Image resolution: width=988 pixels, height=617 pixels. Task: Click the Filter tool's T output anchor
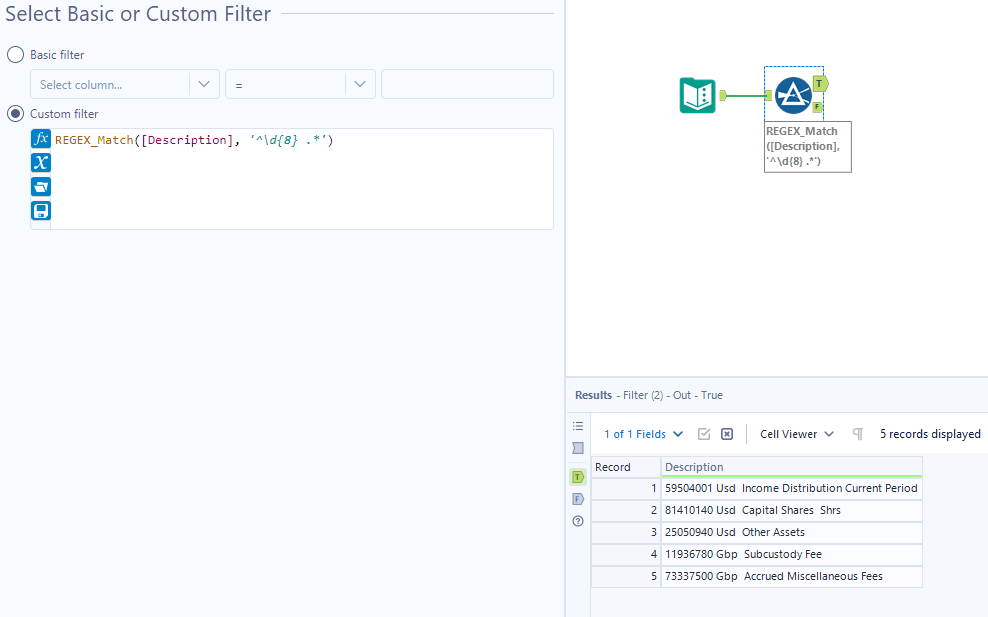click(819, 83)
